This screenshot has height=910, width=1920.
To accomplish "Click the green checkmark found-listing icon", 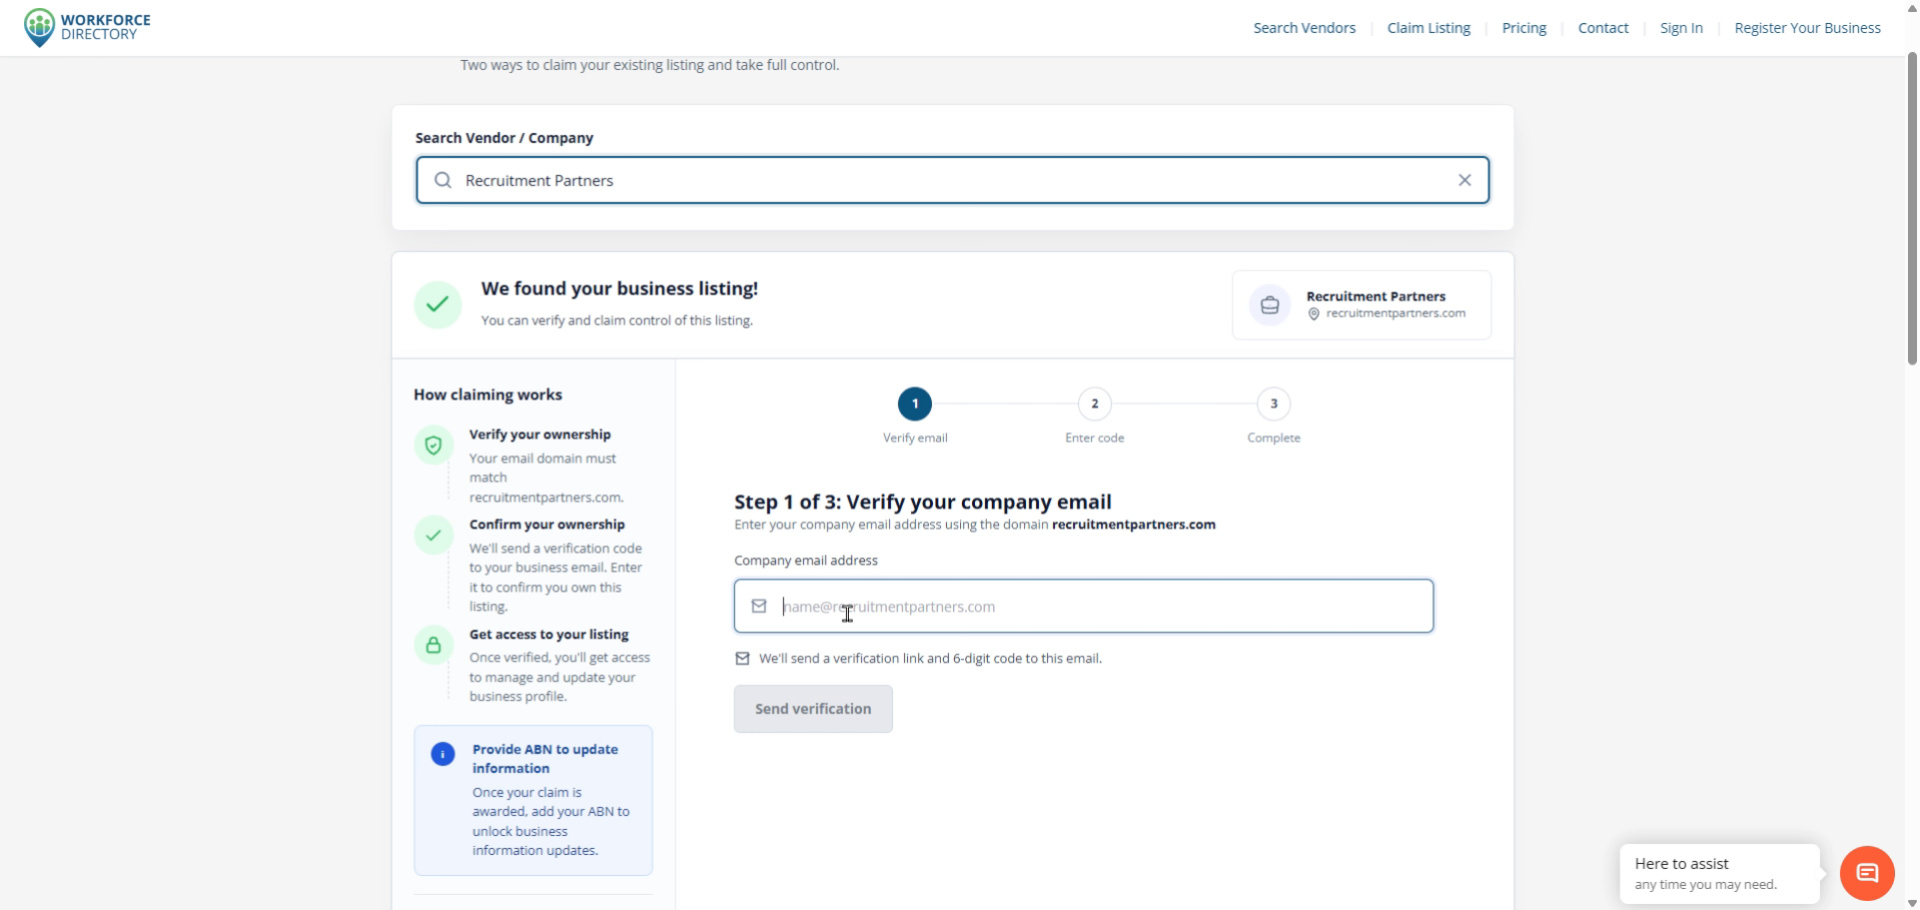I will pos(438,304).
